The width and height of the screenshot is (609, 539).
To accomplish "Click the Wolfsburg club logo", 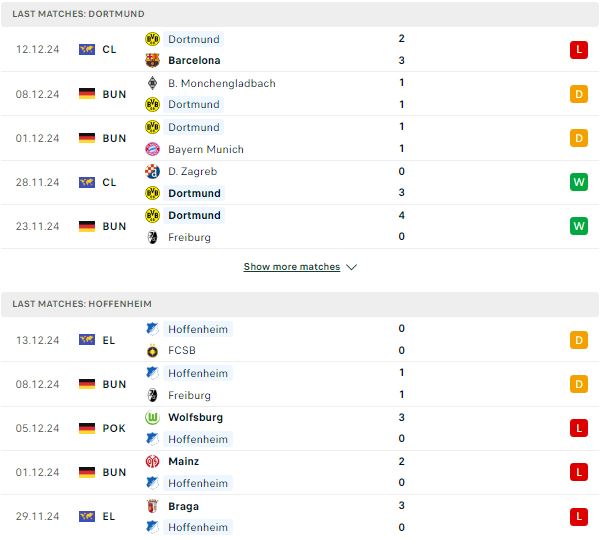I will click(152, 417).
